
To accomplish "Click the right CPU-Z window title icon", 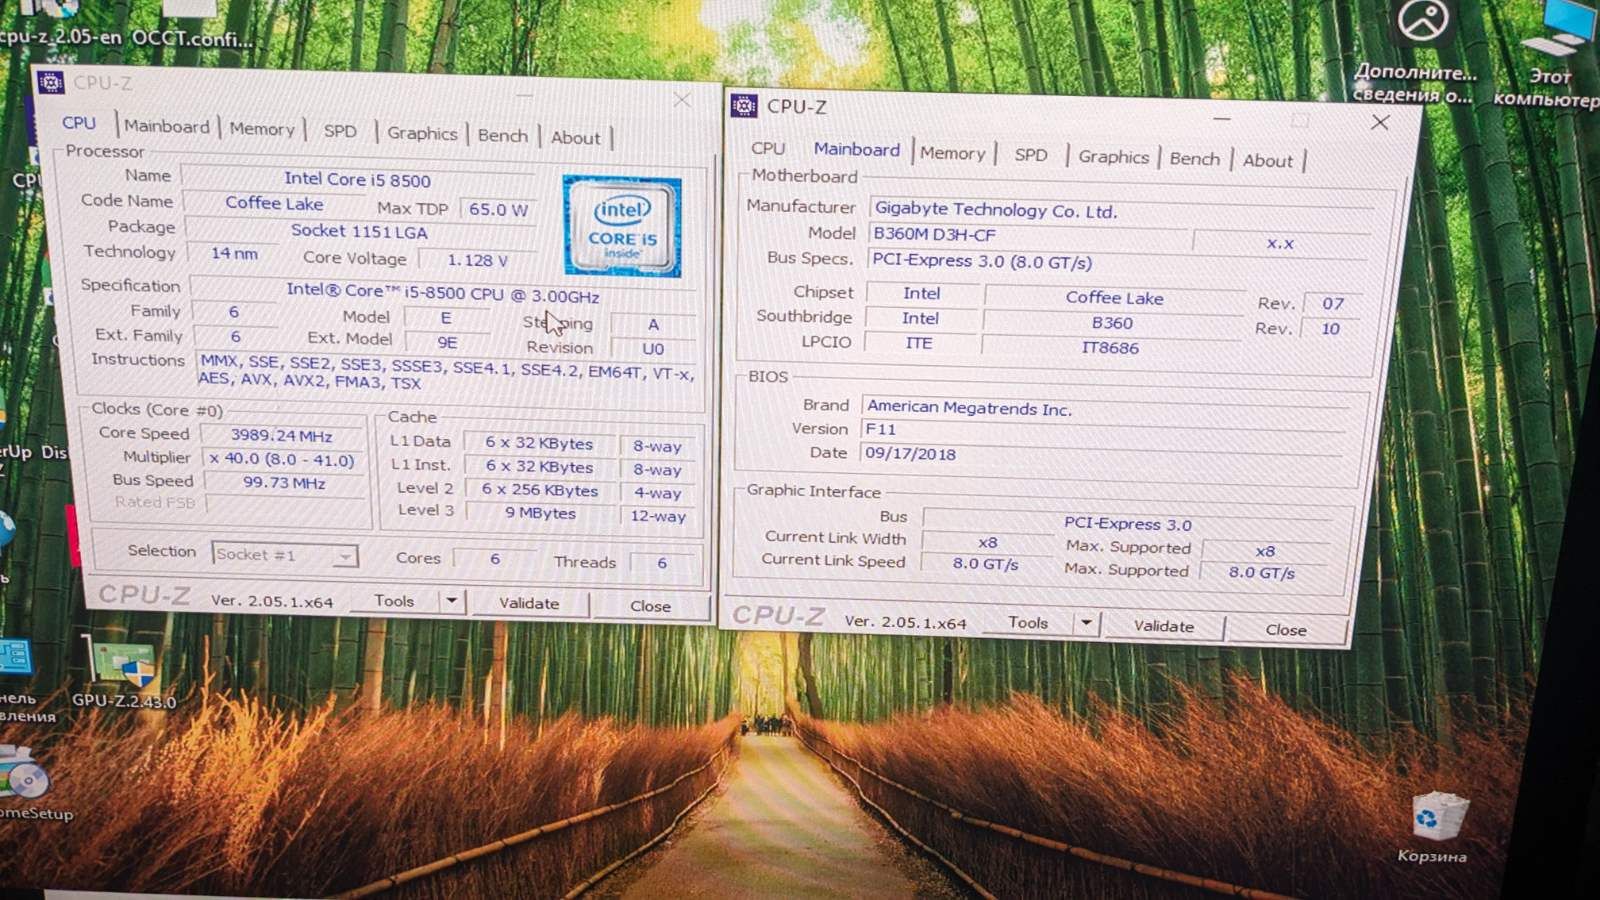I will [x=744, y=105].
